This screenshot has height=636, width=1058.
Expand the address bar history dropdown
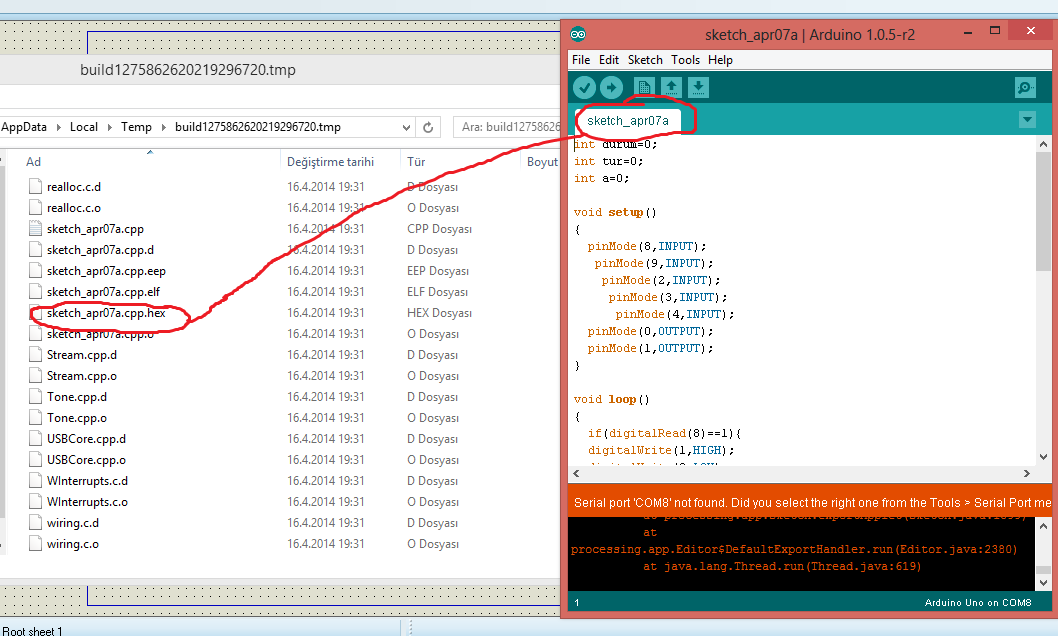tap(405, 127)
